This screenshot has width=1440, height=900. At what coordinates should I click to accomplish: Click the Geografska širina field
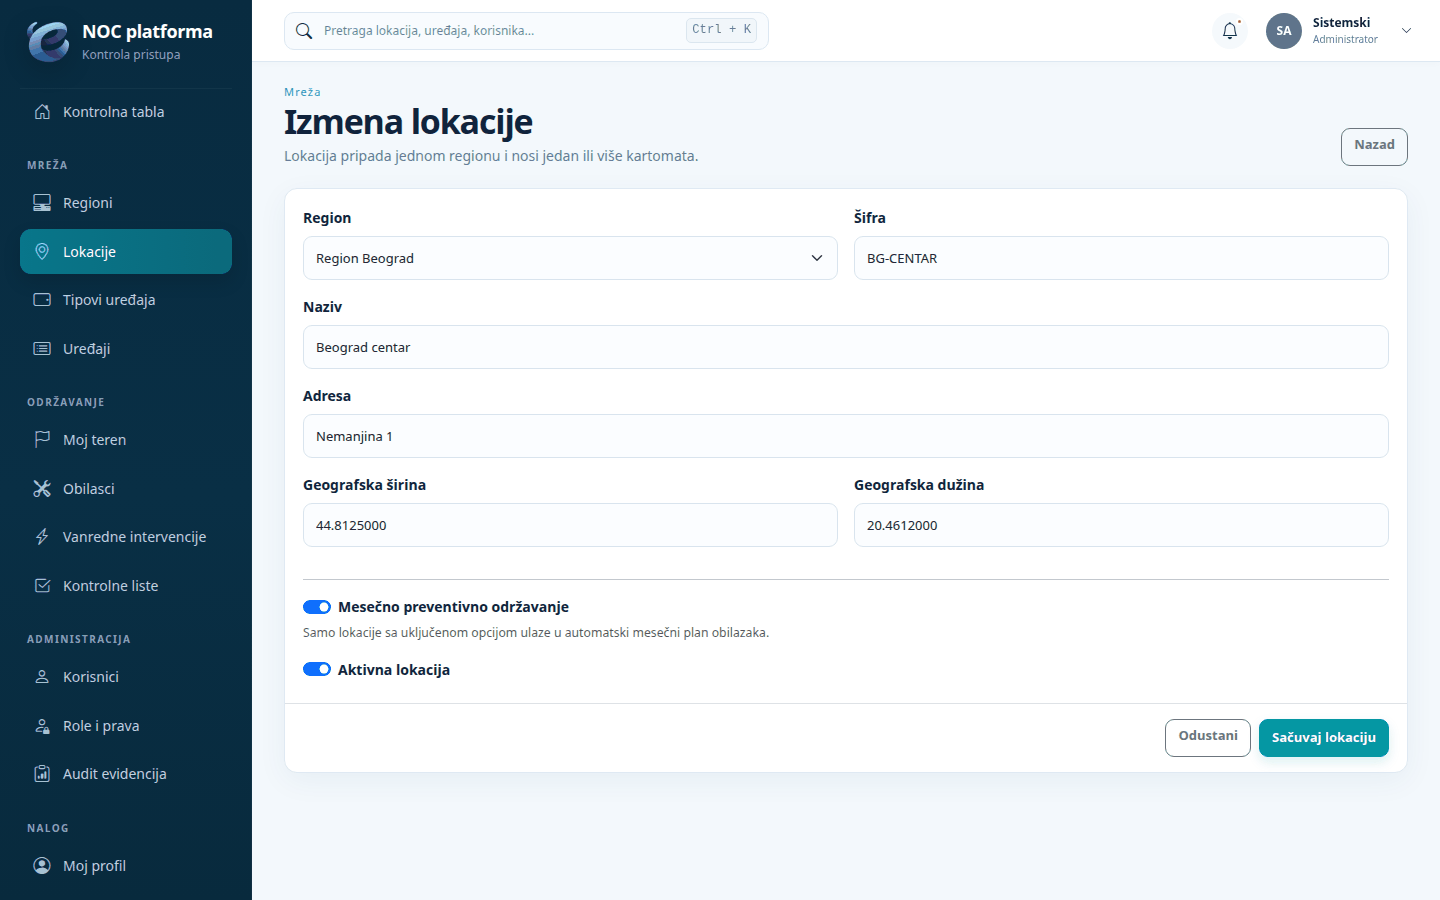tap(570, 525)
